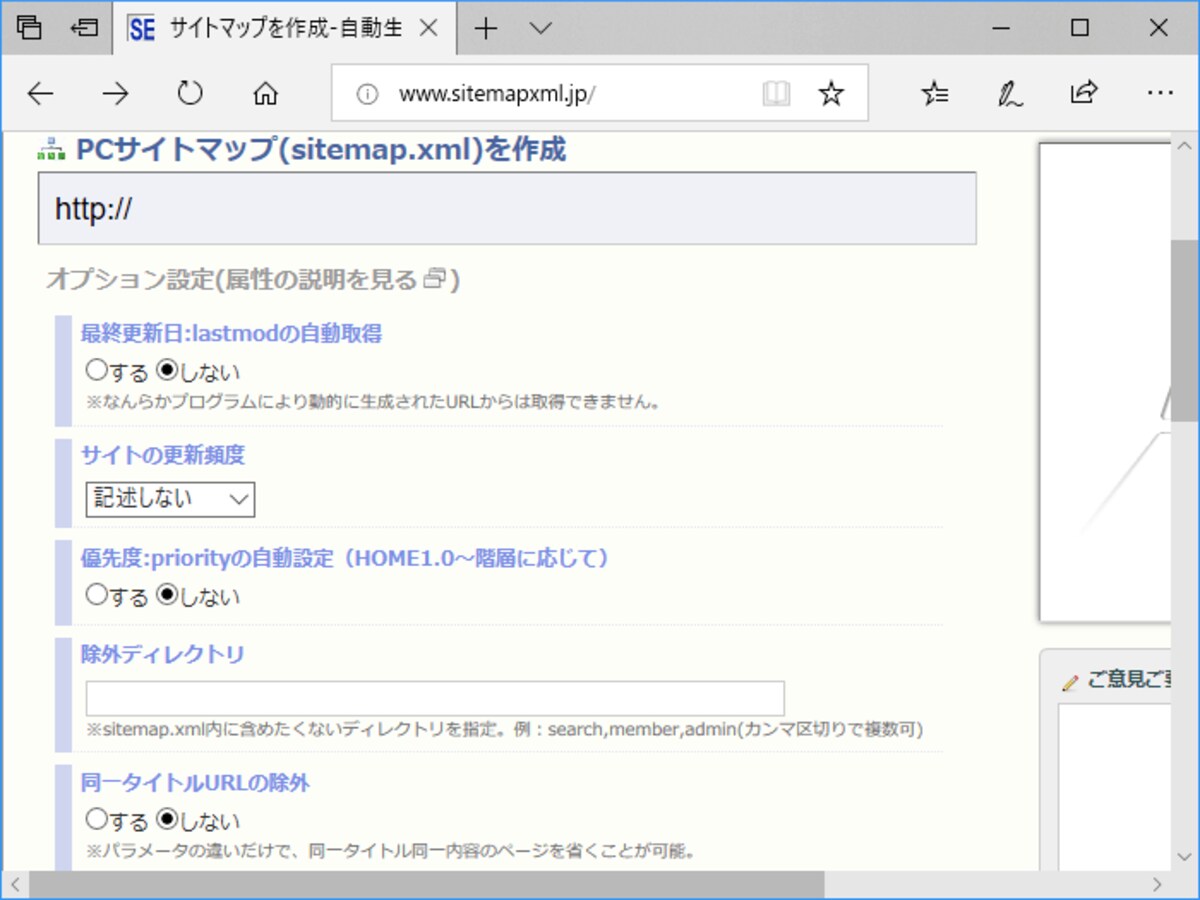Image resolution: width=1200 pixels, height=900 pixels.
Task: Select する for 同一タイトルURLの除外
Action: (x=96, y=819)
